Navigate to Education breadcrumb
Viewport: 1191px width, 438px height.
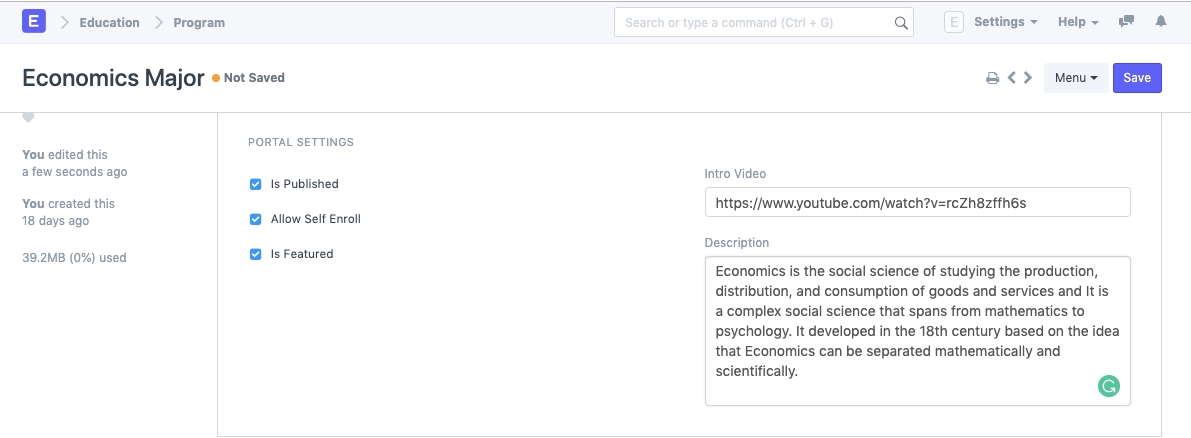pyautogui.click(x=110, y=22)
